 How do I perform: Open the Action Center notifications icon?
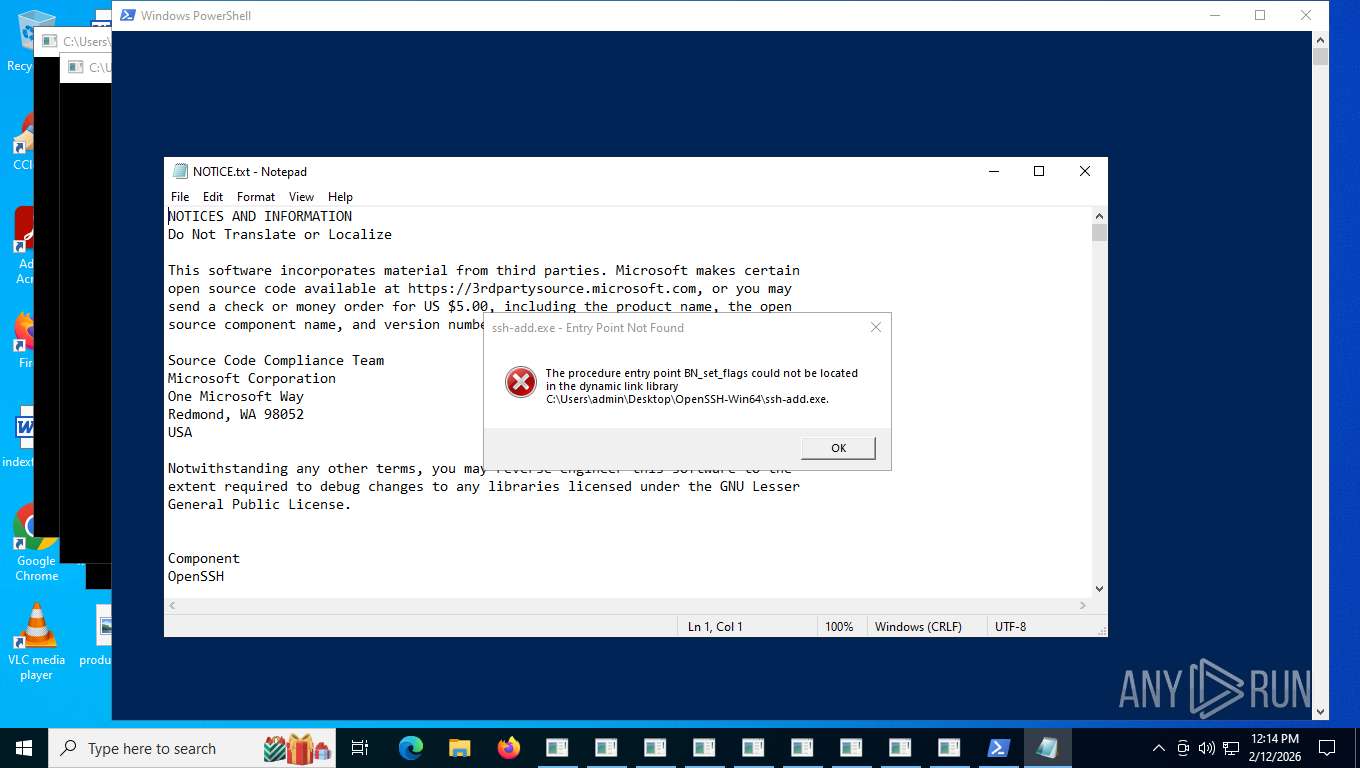point(1327,748)
